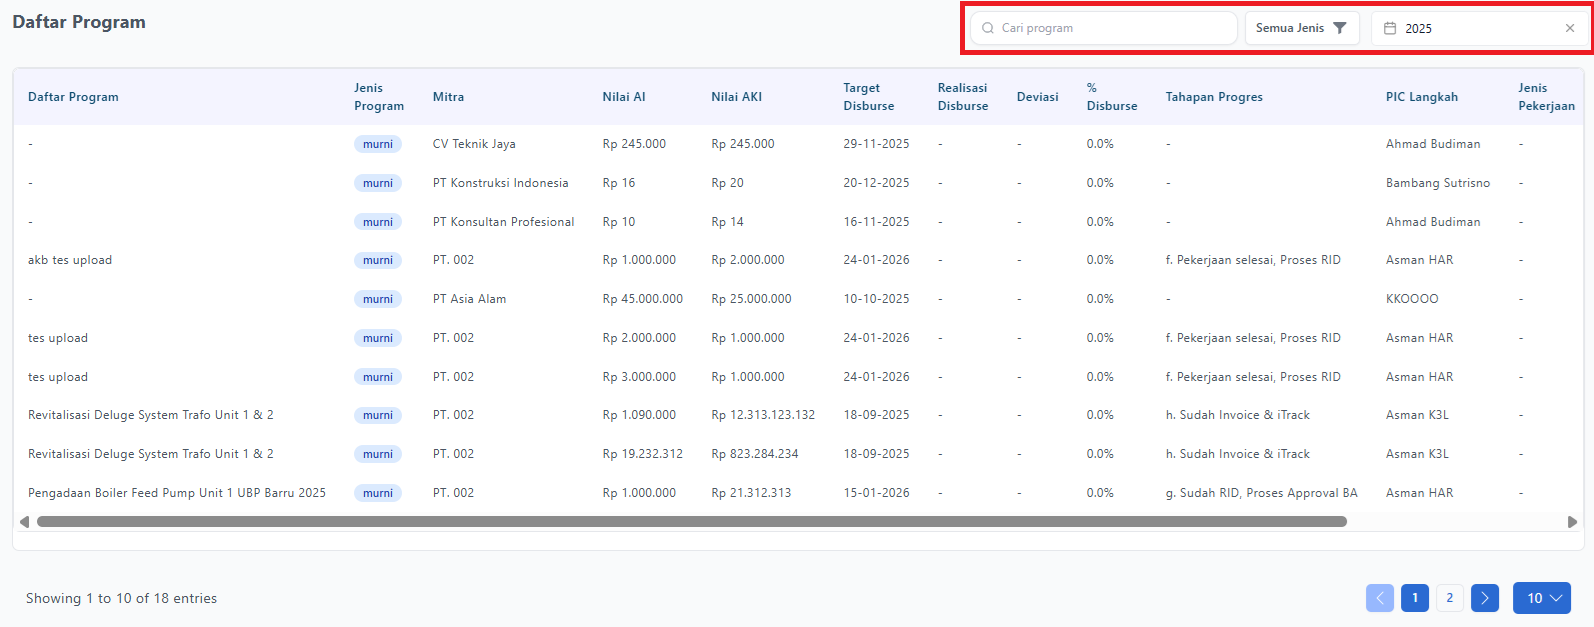The height and width of the screenshot is (627, 1594).
Task: Click the calendar icon beside 2025
Action: 1390,28
